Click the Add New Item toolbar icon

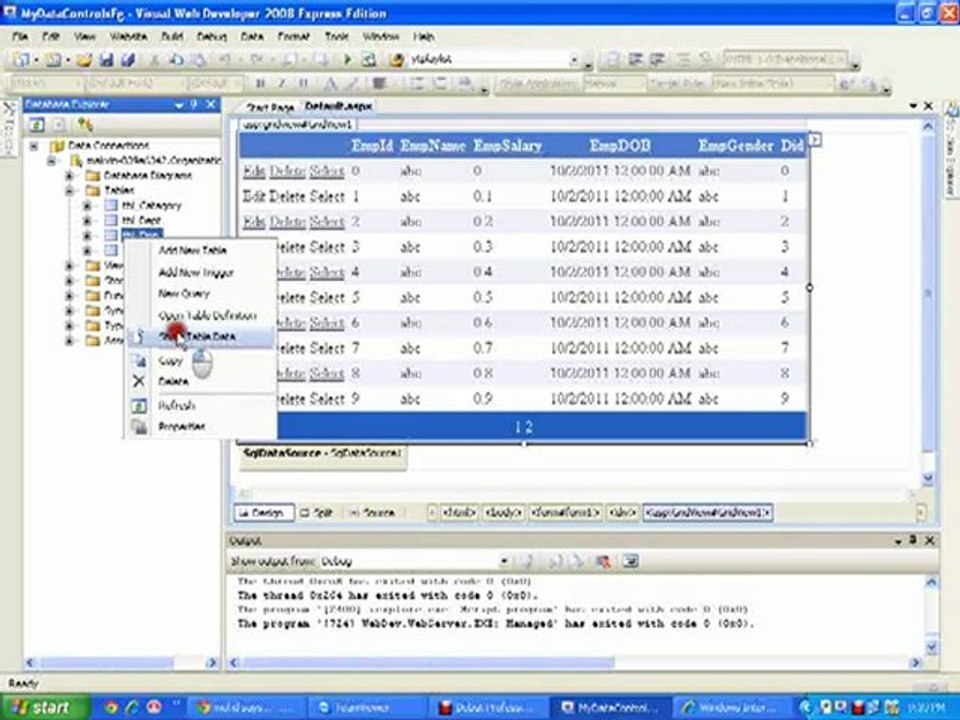point(53,59)
